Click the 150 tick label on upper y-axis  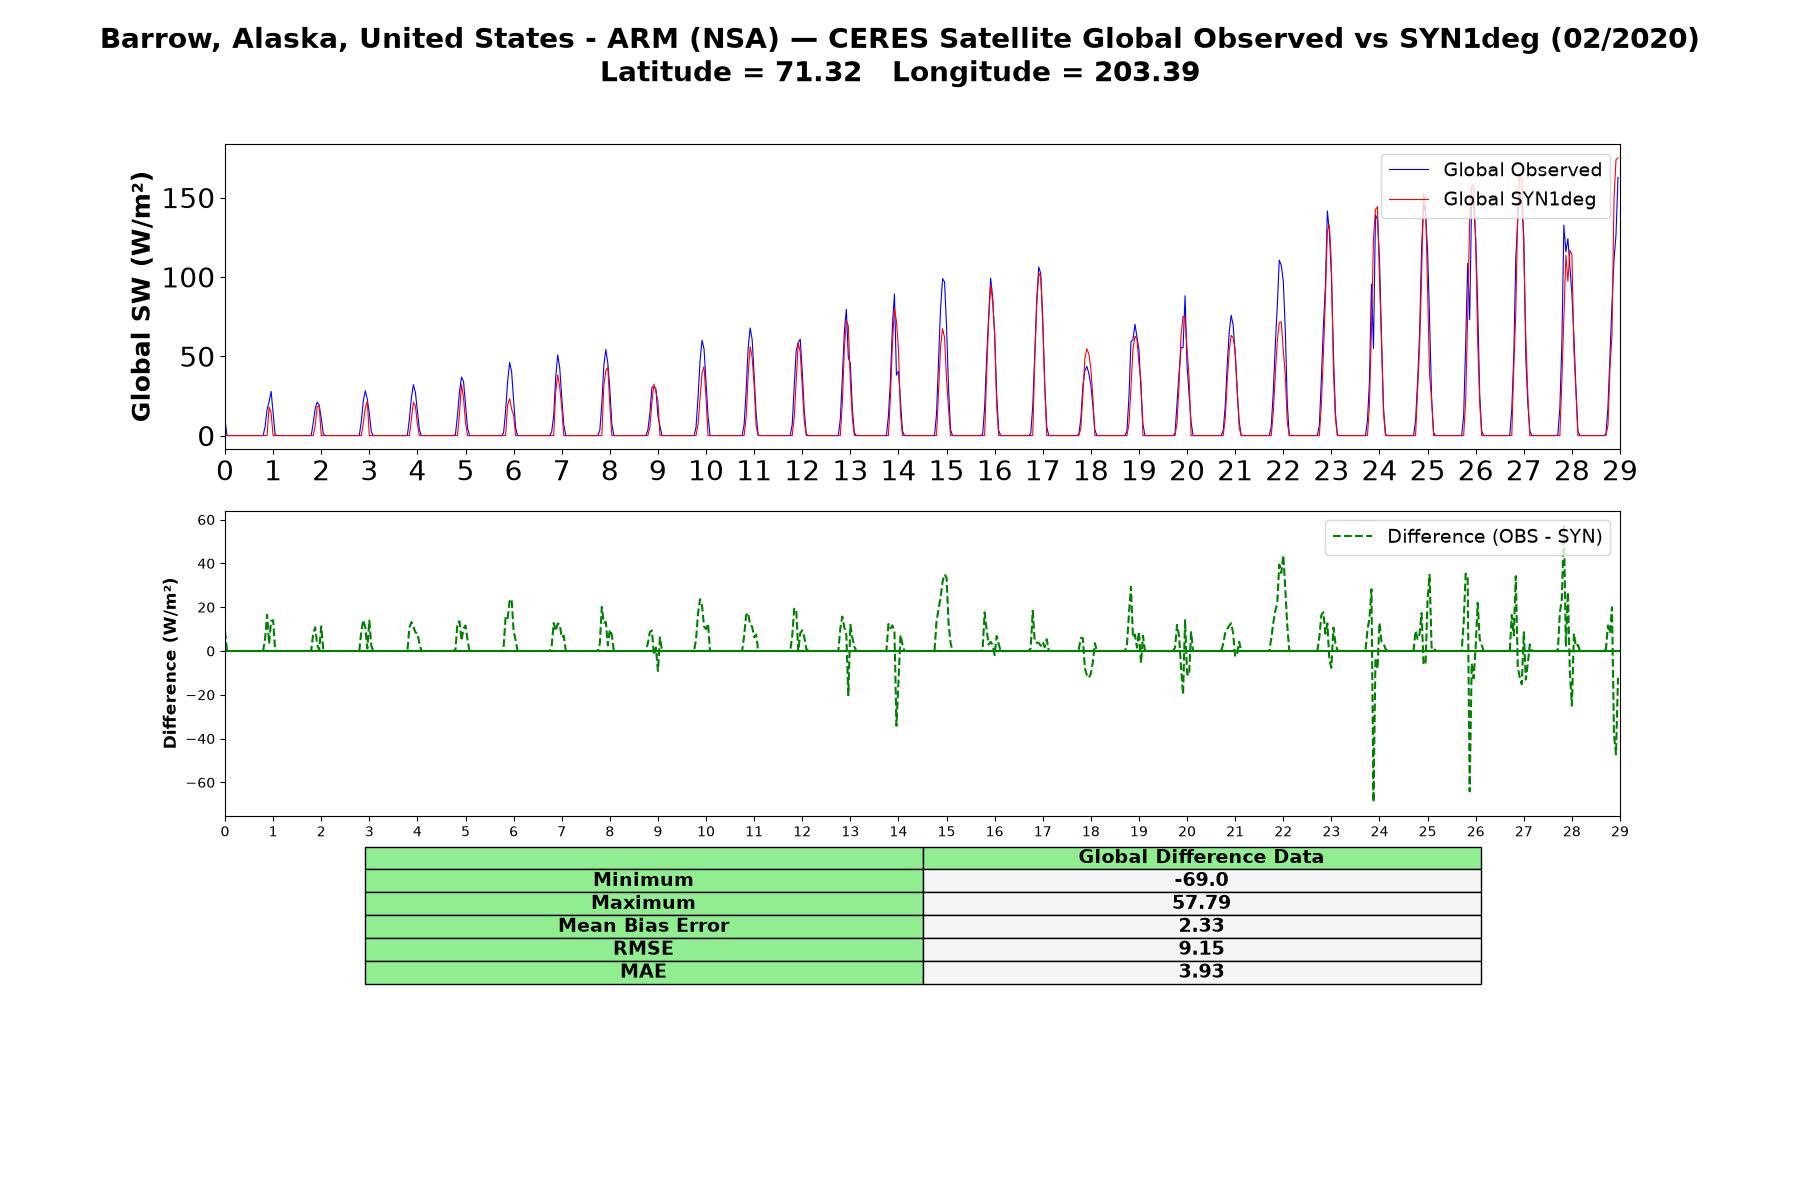(190, 198)
